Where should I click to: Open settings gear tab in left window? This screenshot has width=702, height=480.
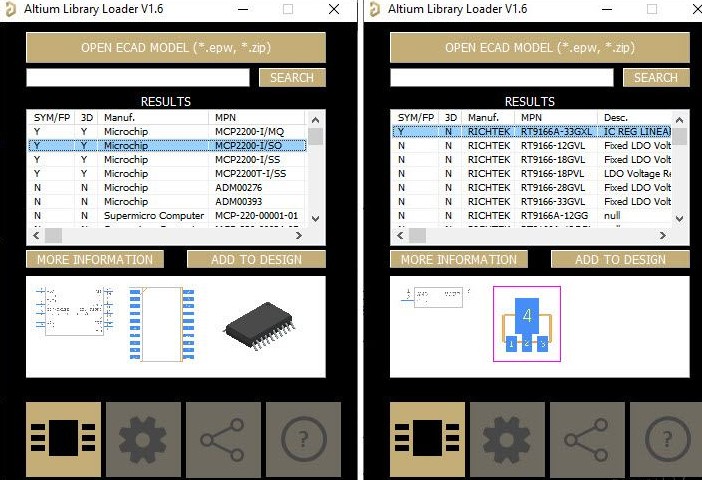[143, 439]
